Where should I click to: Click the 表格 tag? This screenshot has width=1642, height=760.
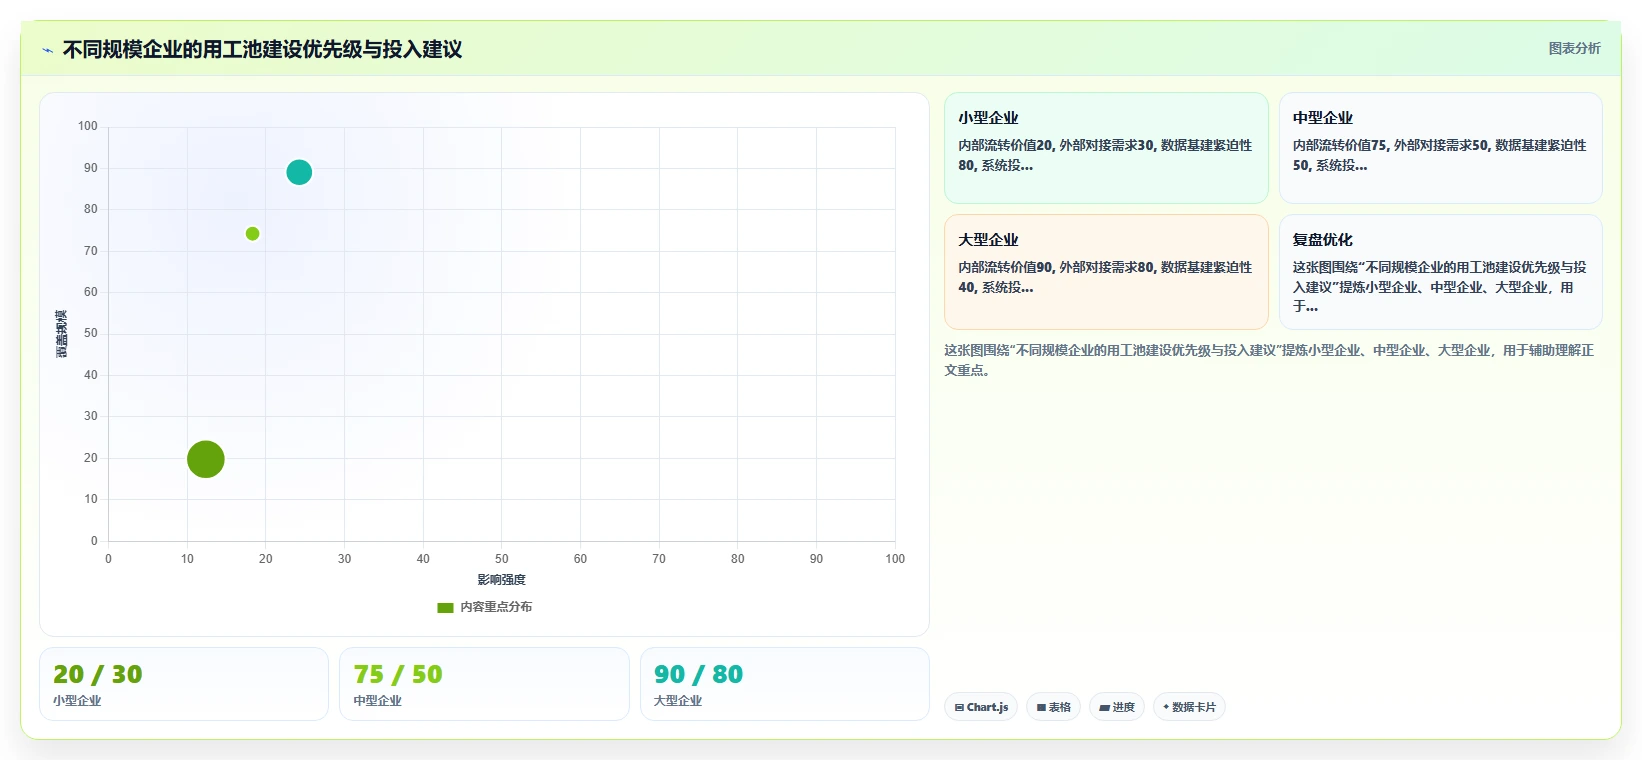(1053, 707)
